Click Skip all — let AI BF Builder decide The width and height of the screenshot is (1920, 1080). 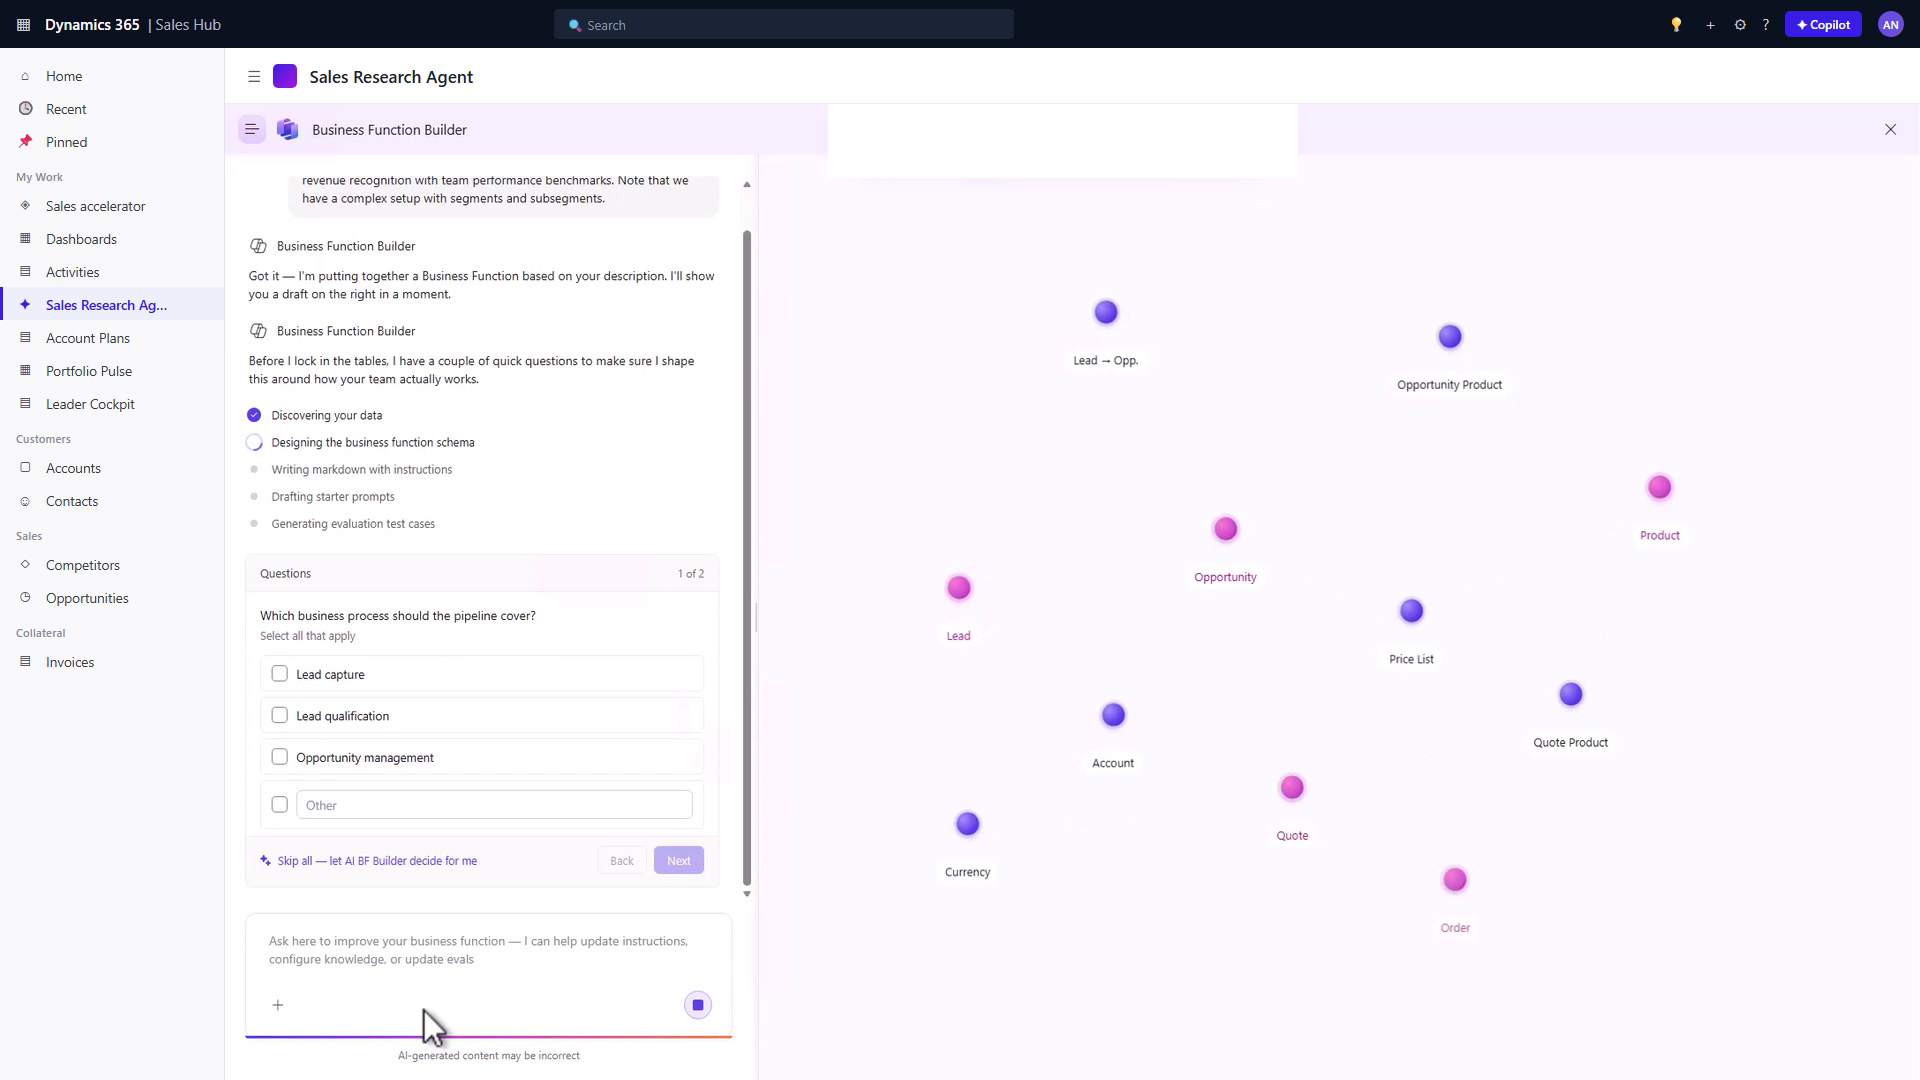(368, 861)
